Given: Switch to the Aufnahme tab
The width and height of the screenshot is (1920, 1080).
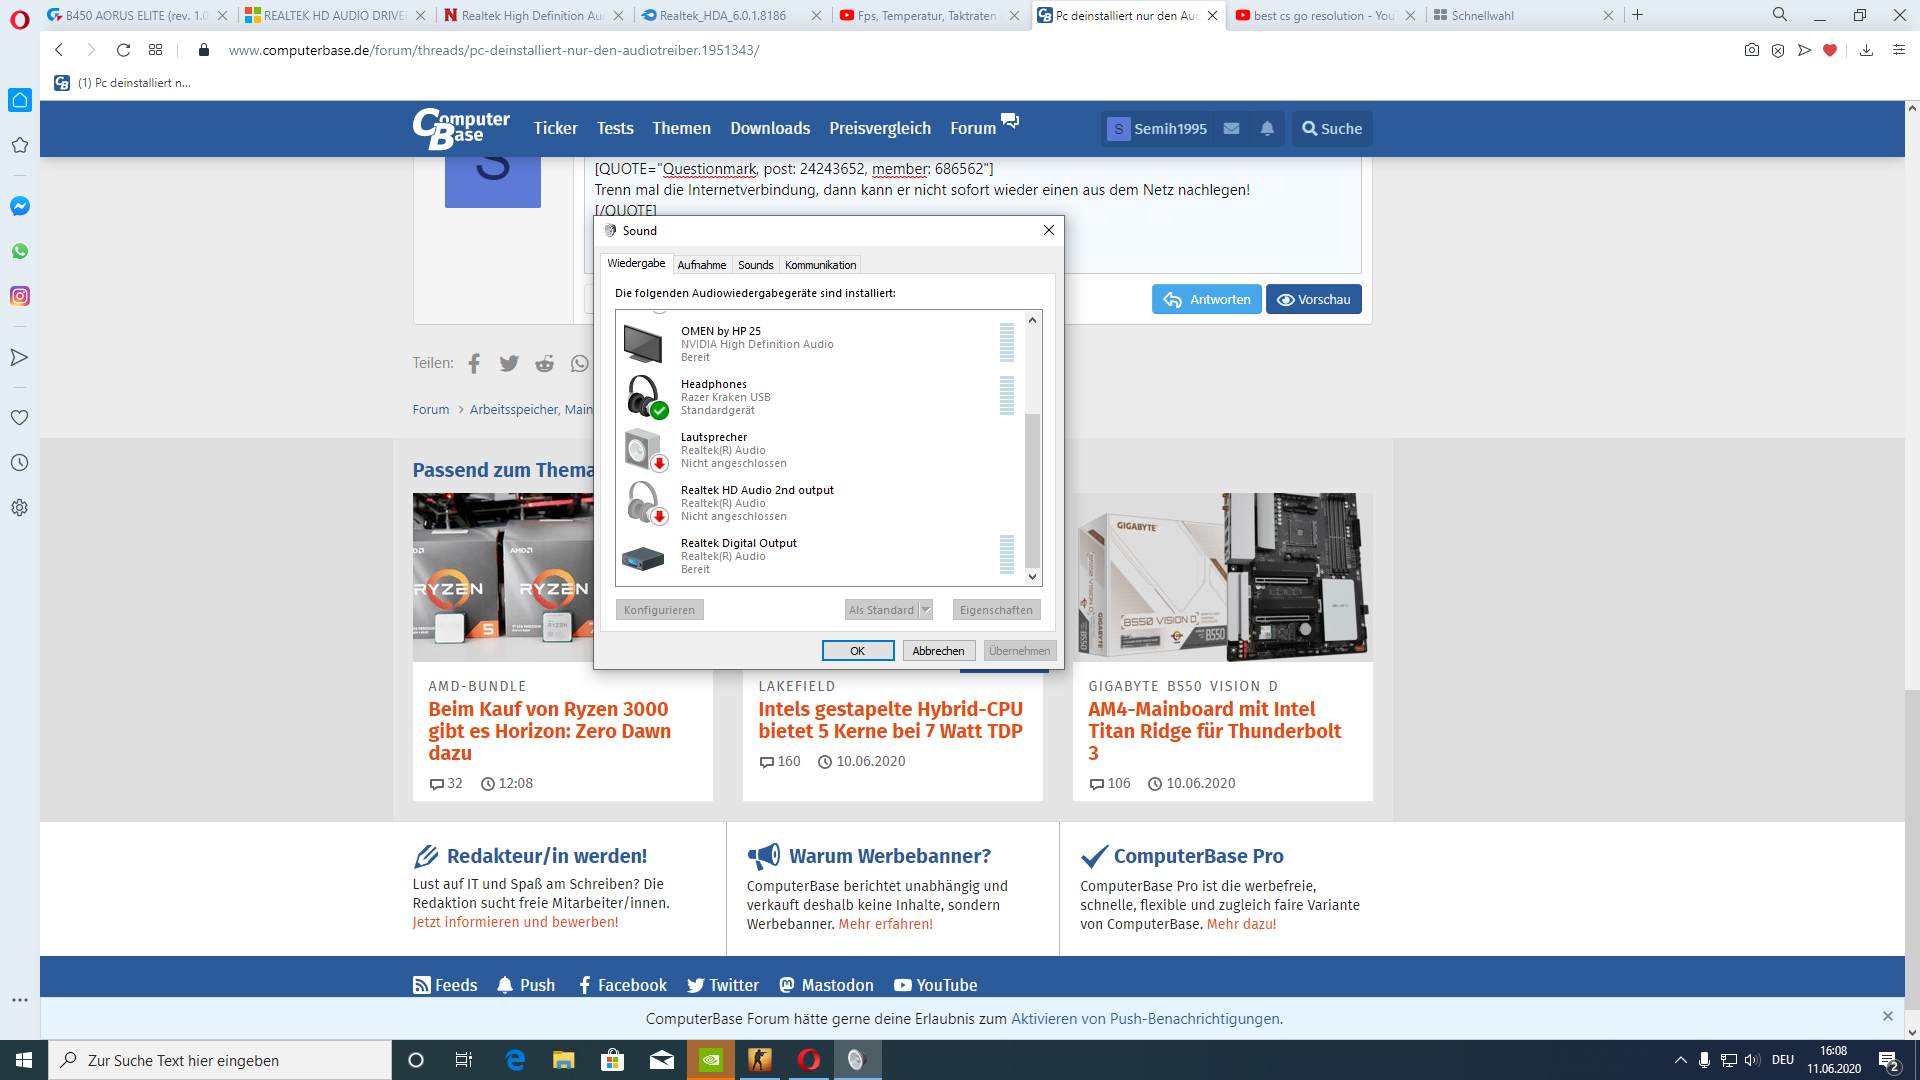Looking at the screenshot, I should [701, 265].
